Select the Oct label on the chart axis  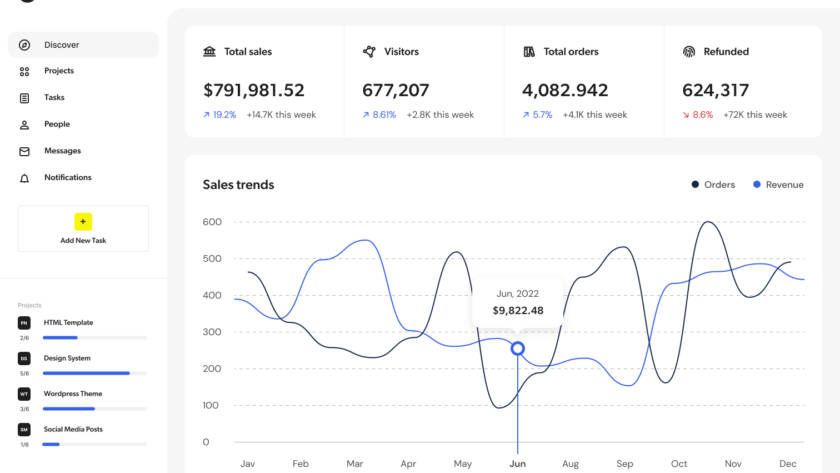point(679,464)
